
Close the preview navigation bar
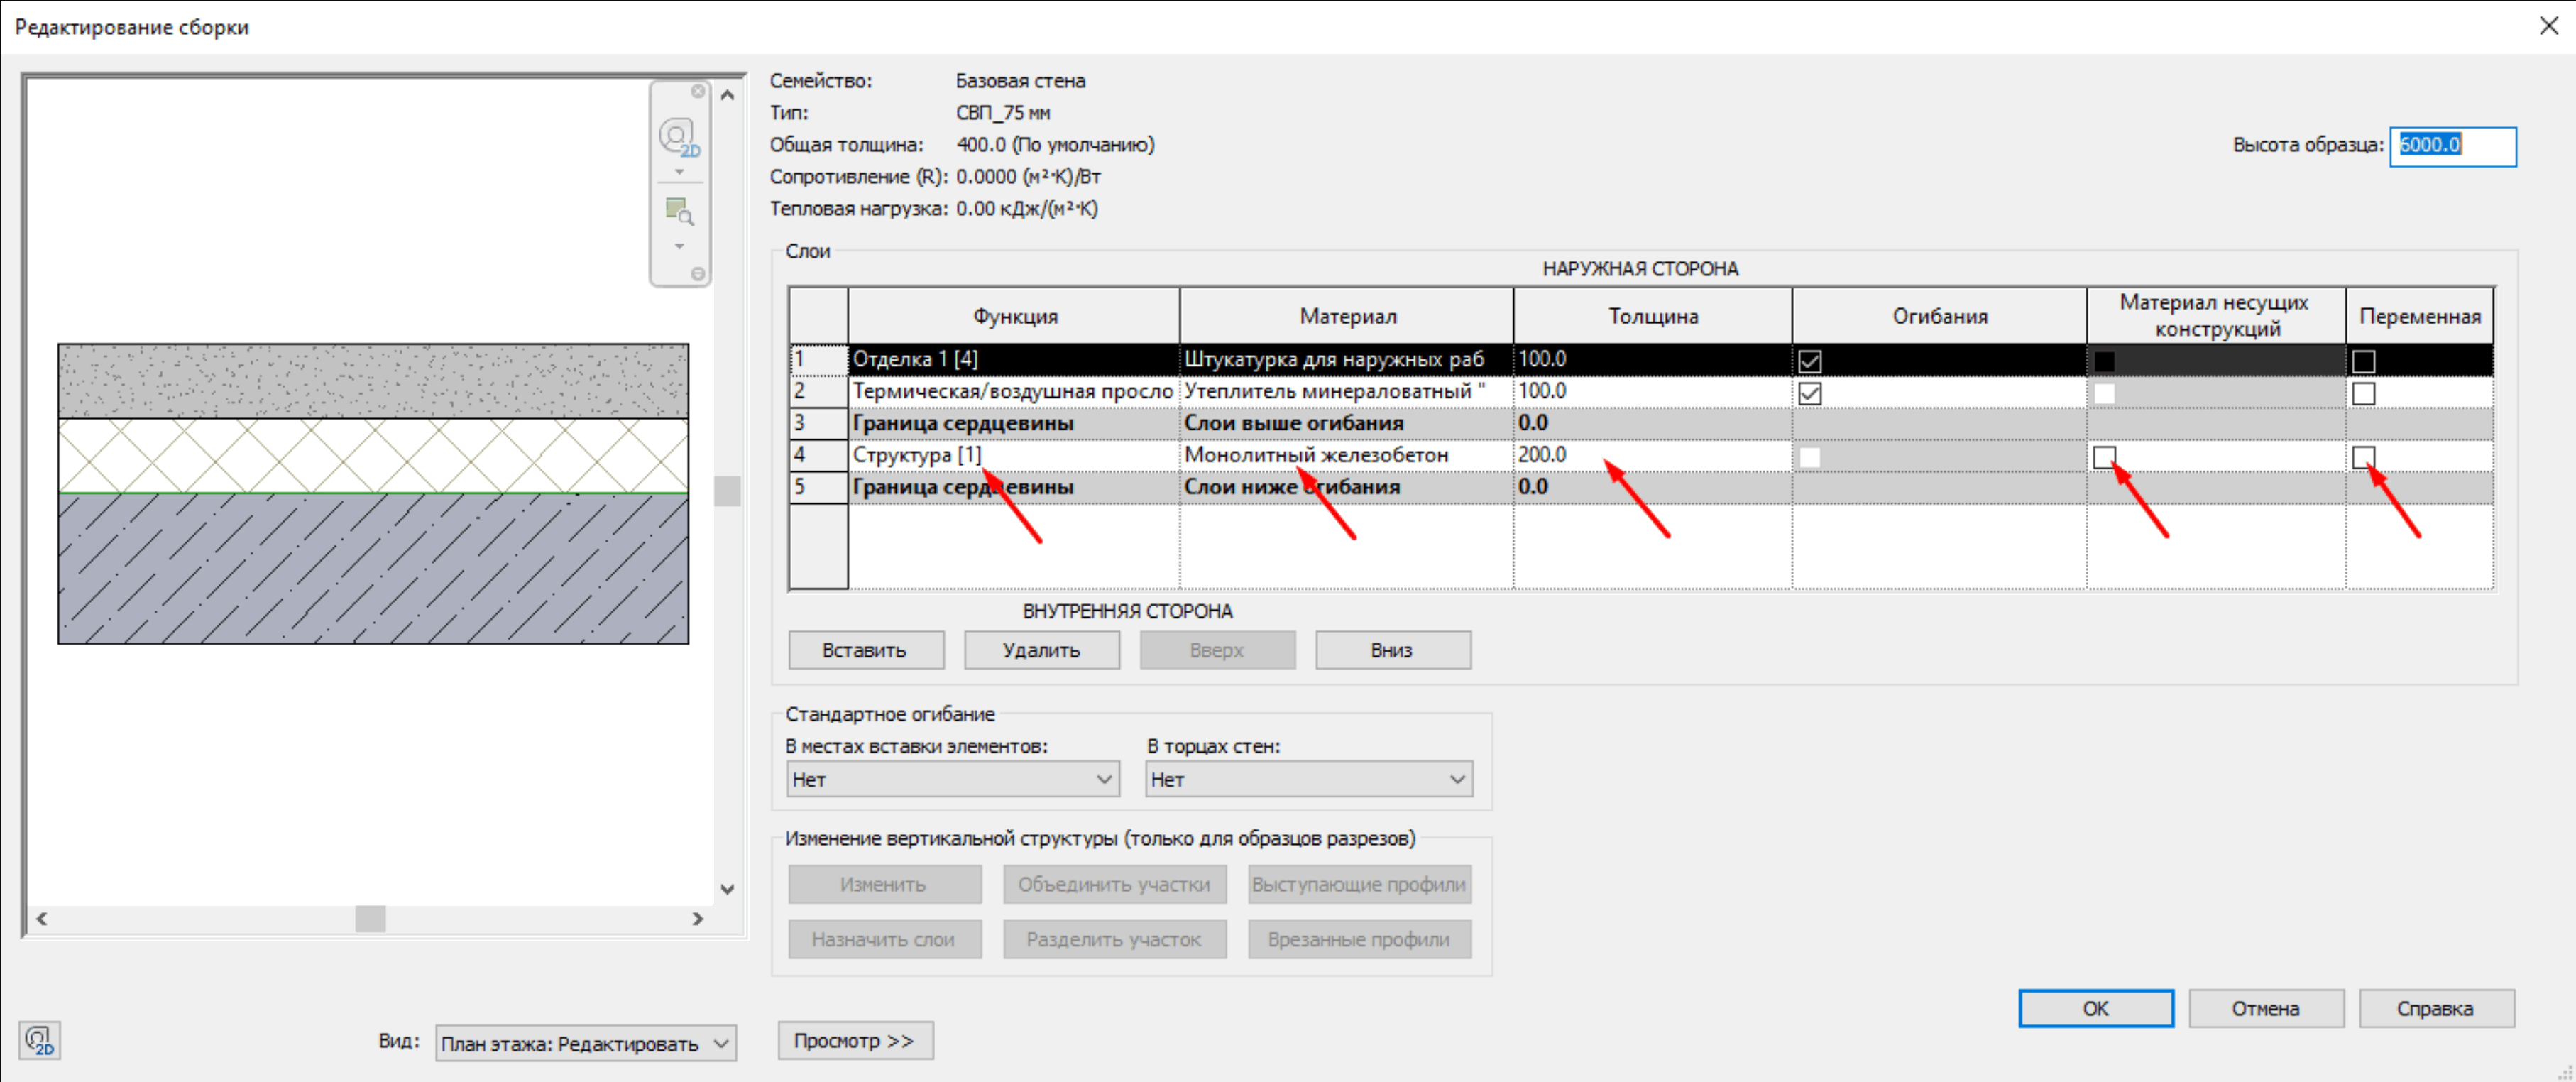tap(698, 91)
